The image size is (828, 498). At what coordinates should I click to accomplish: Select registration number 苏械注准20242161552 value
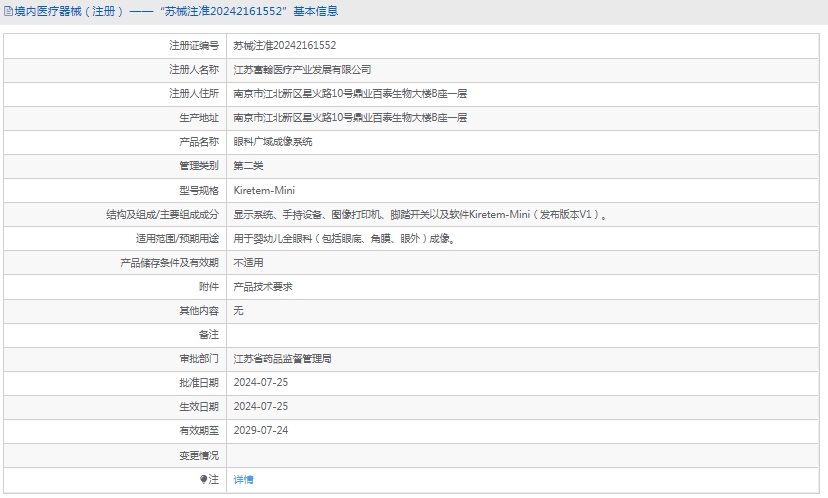click(284, 46)
